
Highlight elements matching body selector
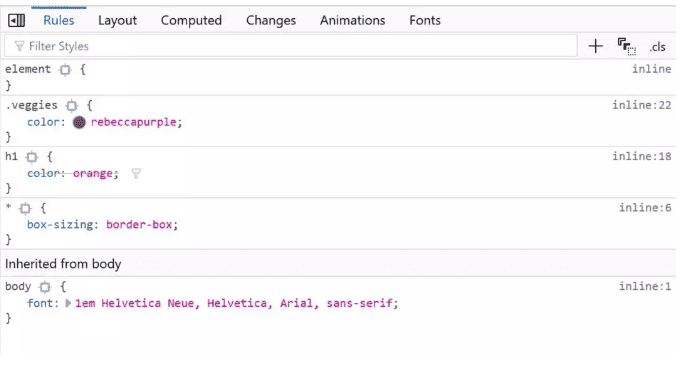tap(45, 287)
